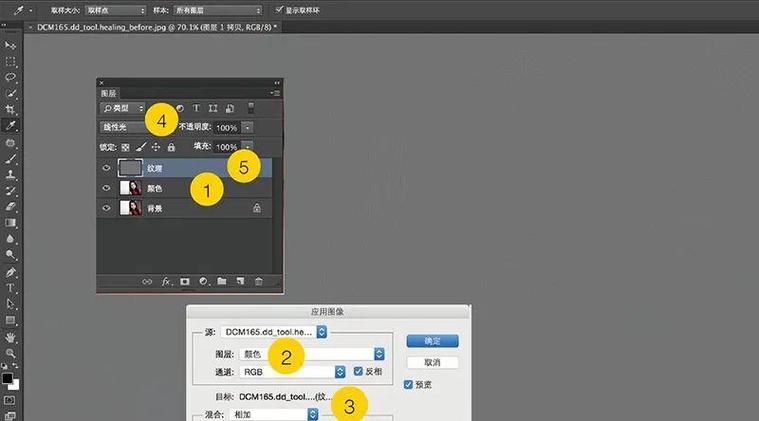Select the Dodge tool
Screen dimensions: 759x421
pyautogui.click(x=10, y=255)
